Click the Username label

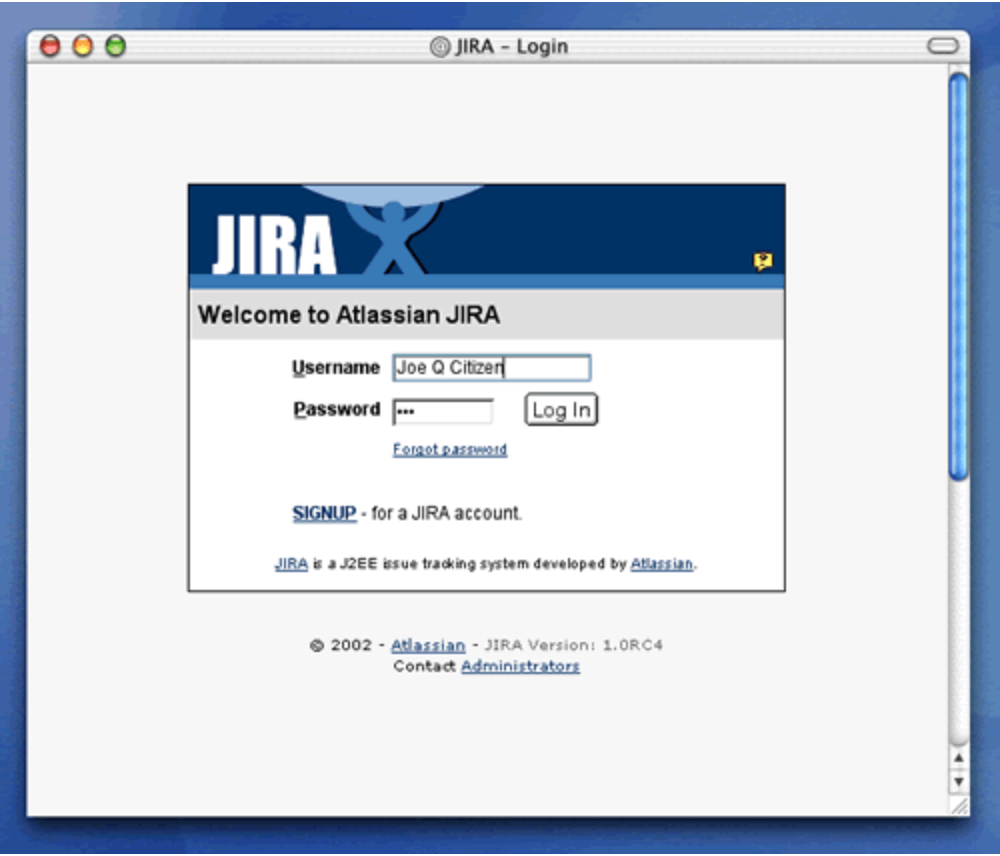tap(336, 368)
